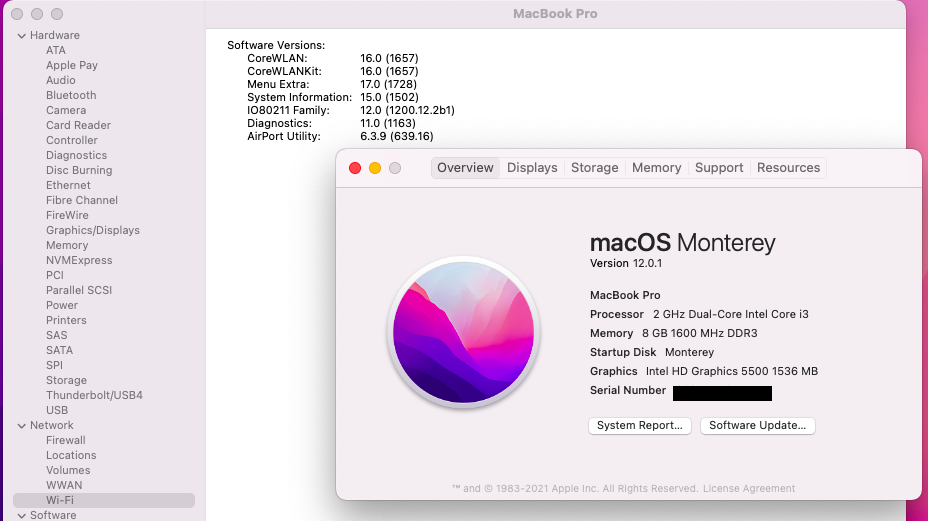This screenshot has width=928, height=521.
Task: Select SAS in the sidebar
Action: tap(56, 335)
